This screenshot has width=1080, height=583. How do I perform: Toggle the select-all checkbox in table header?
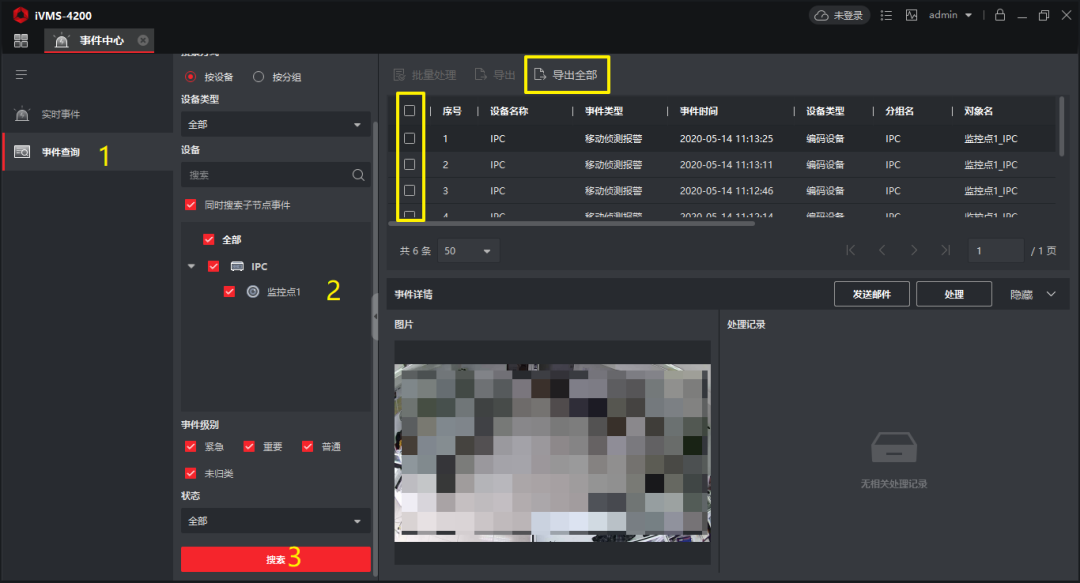click(x=409, y=110)
